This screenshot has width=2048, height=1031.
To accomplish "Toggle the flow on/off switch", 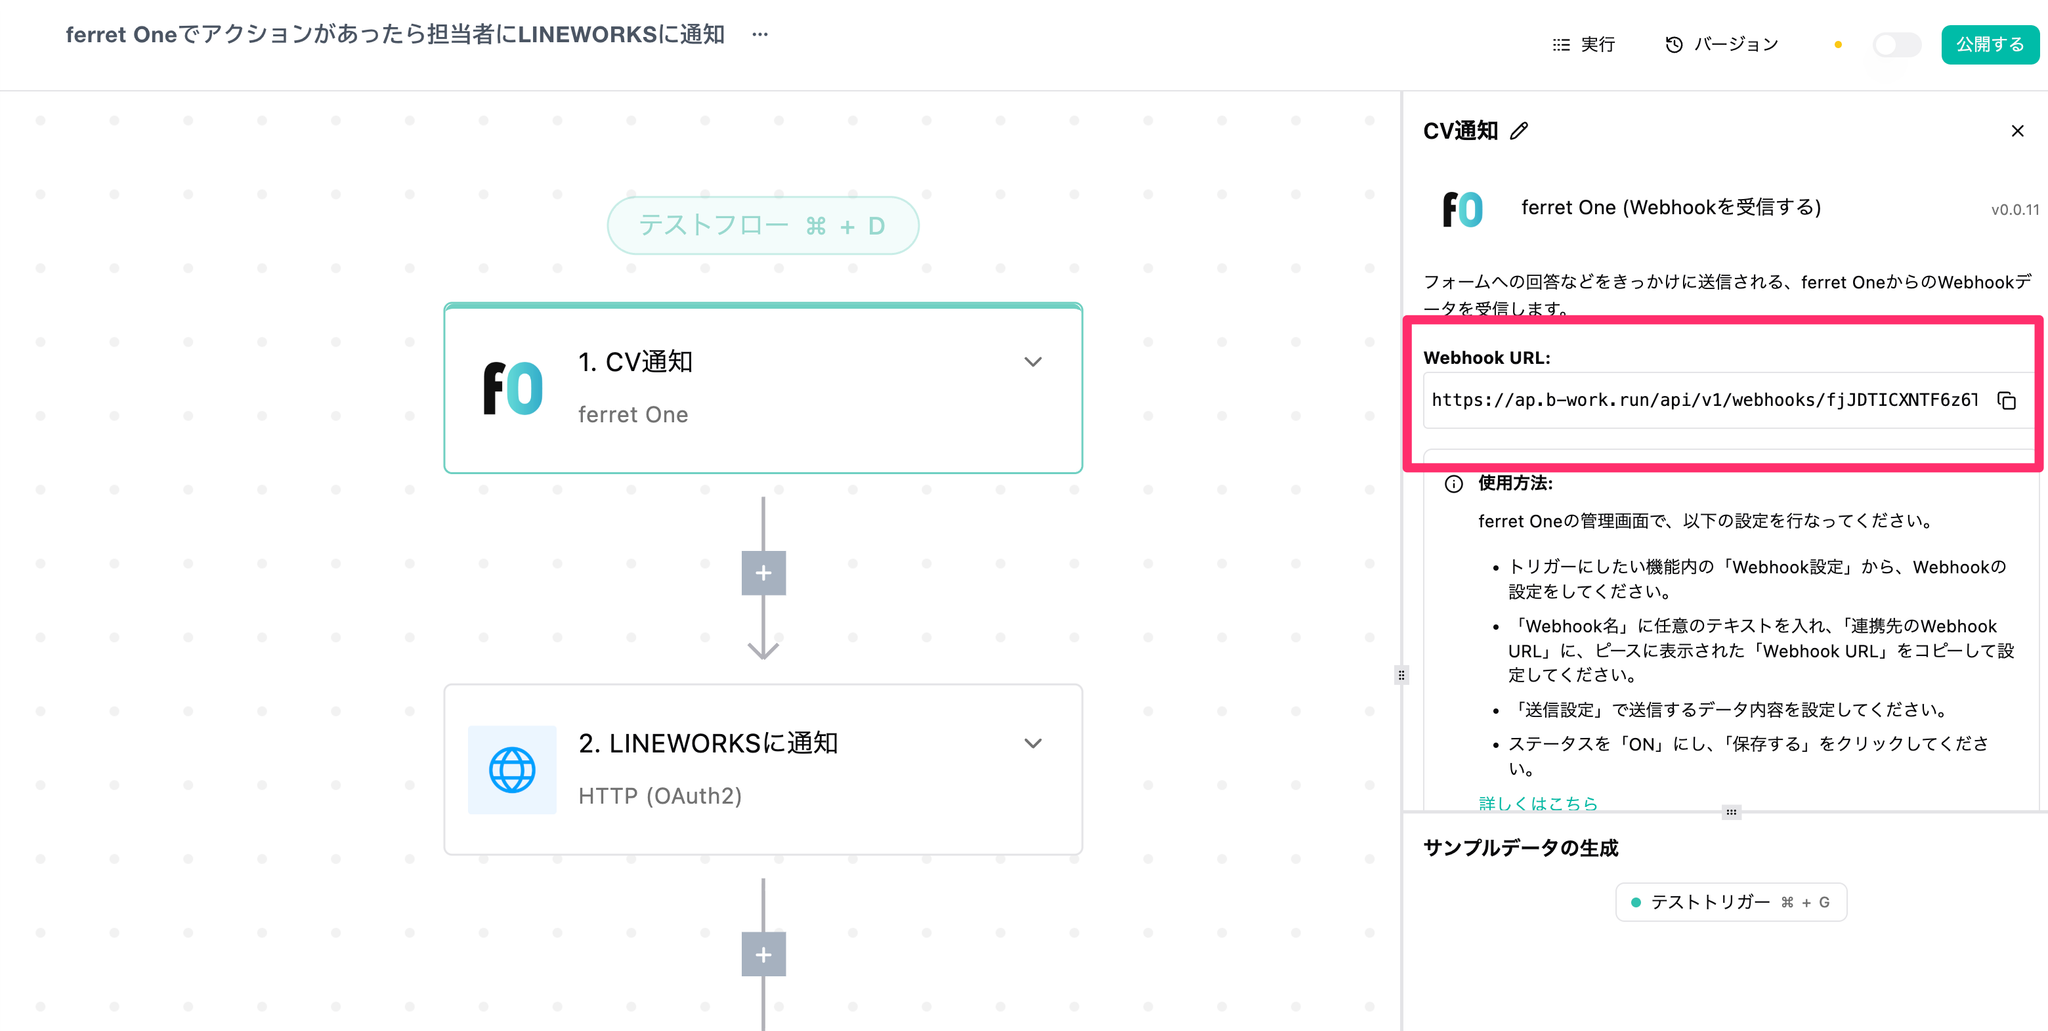I will point(1896,45).
